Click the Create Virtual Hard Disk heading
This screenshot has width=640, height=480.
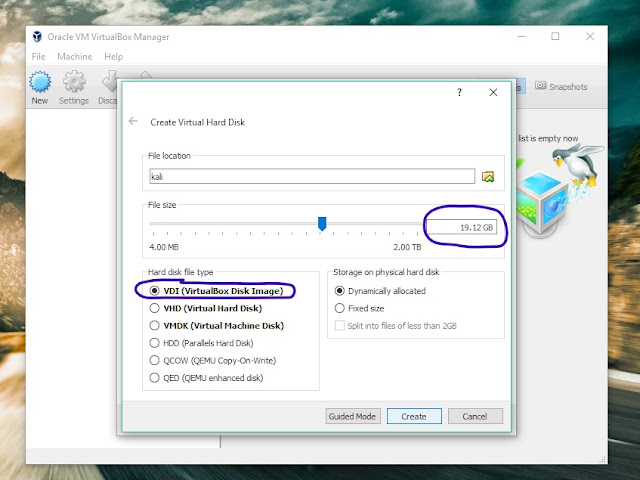198,122
